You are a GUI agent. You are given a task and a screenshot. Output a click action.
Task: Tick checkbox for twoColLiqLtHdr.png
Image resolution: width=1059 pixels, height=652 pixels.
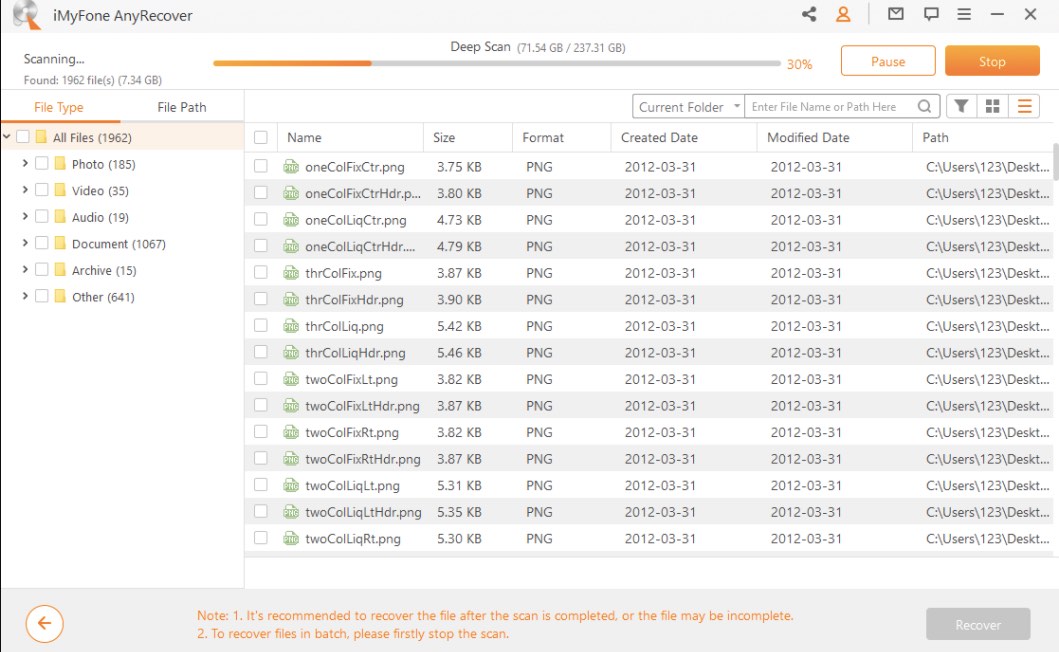click(x=261, y=511)
